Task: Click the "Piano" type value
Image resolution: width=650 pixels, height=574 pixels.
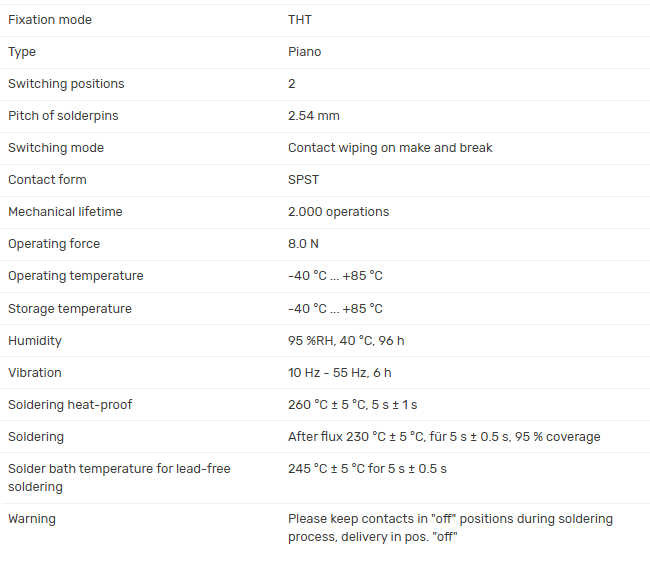Action: (305, 52)
